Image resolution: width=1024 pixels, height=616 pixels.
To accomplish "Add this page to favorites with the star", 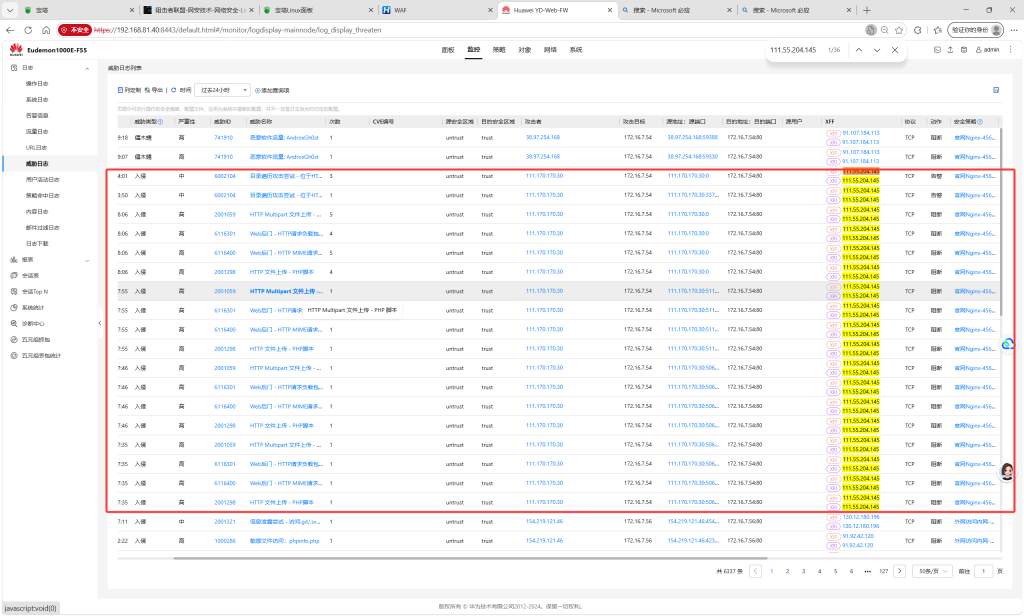I will pyautogui.click(x=899, y=30).
